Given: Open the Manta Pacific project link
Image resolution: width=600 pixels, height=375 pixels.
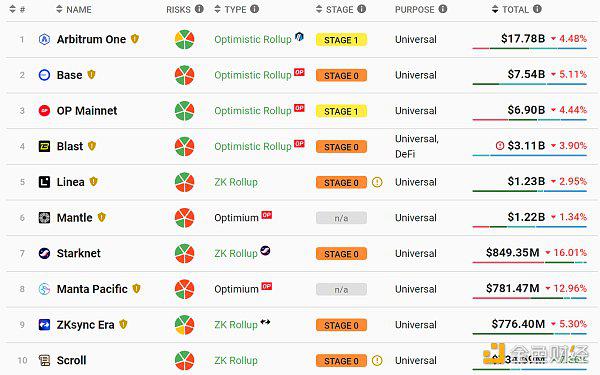Looking at the screenshot, I should pyautogui.click(x=92, y=289).
